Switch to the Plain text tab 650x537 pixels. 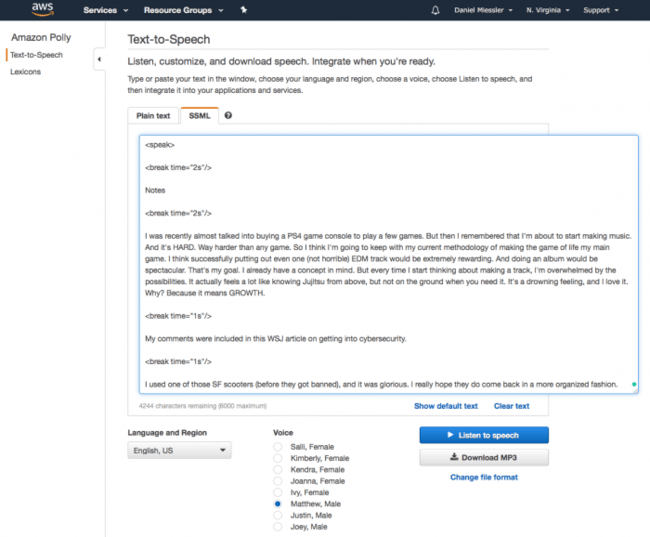coord(153,116)
